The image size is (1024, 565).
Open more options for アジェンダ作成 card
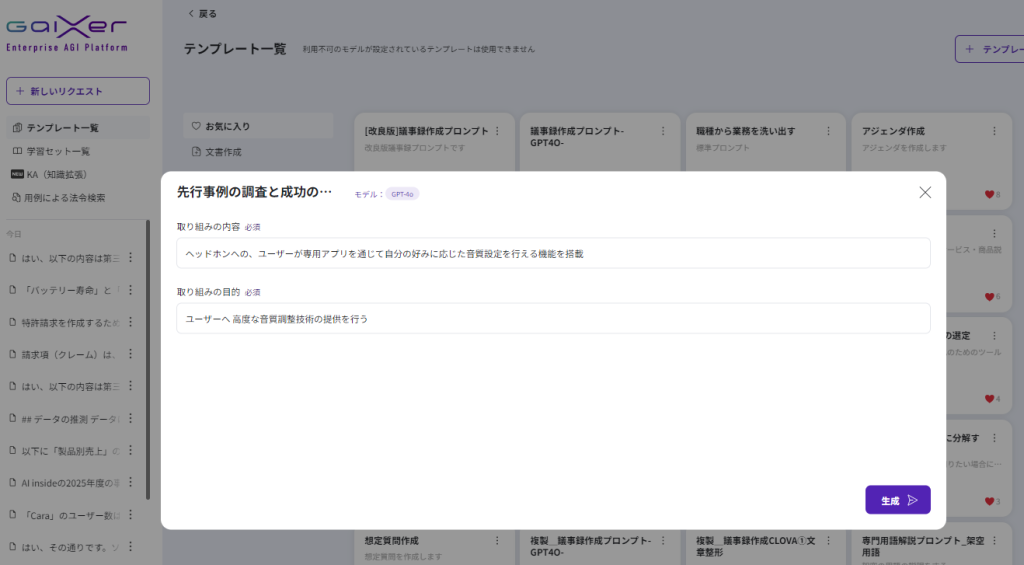(994, 131)
